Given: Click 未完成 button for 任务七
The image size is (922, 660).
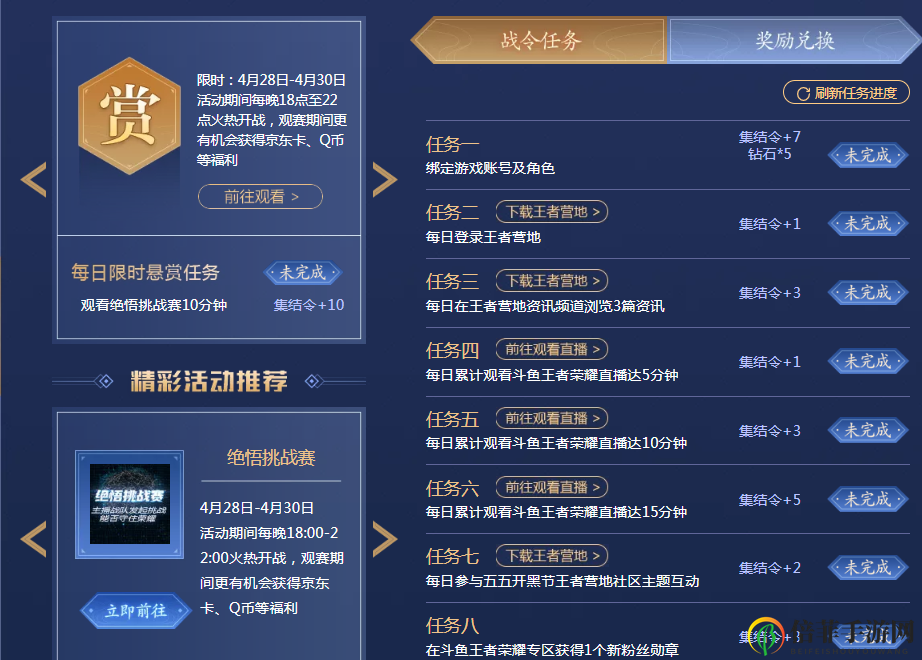Looking at the screenshot, I should tap(867, 568).
